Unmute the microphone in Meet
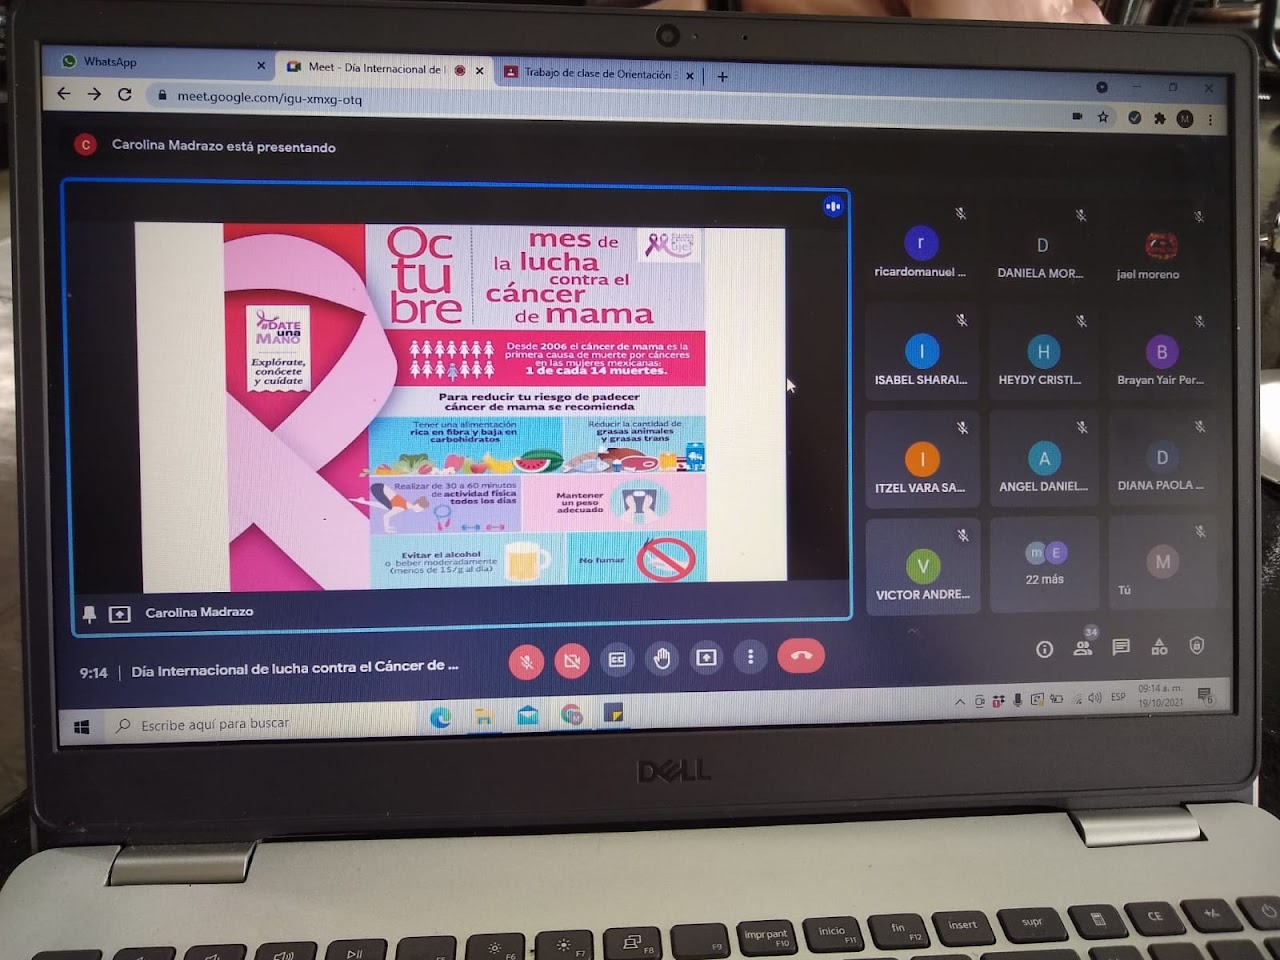 (x=526, y=661)
